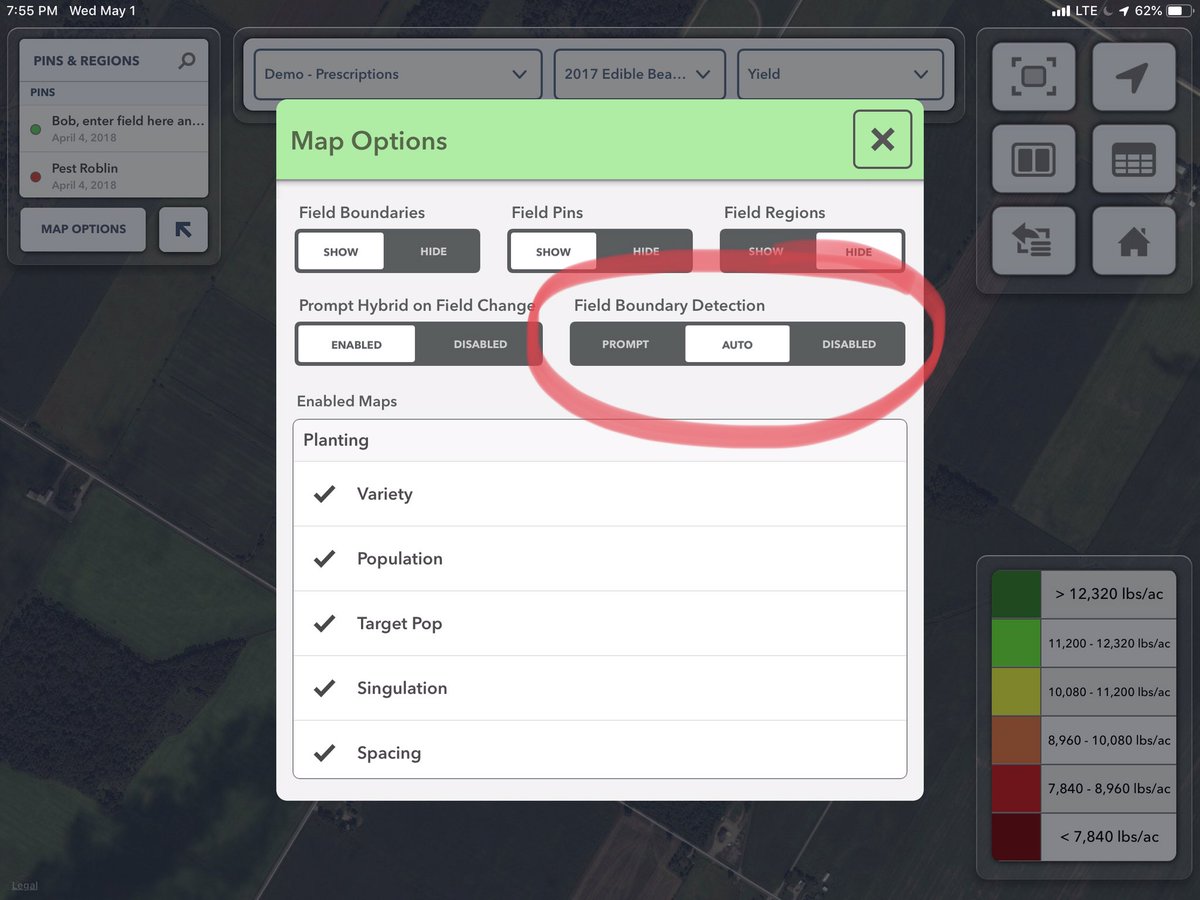Tap the fullscreen focus frame icon
This screenshot has width=1200, height=900.
point(1034,77)
